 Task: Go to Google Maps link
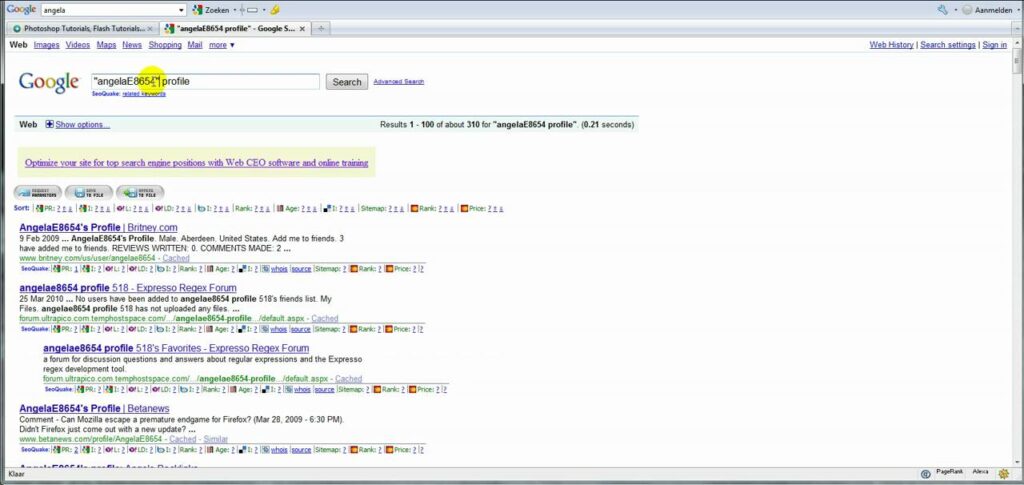click(106, 45)
